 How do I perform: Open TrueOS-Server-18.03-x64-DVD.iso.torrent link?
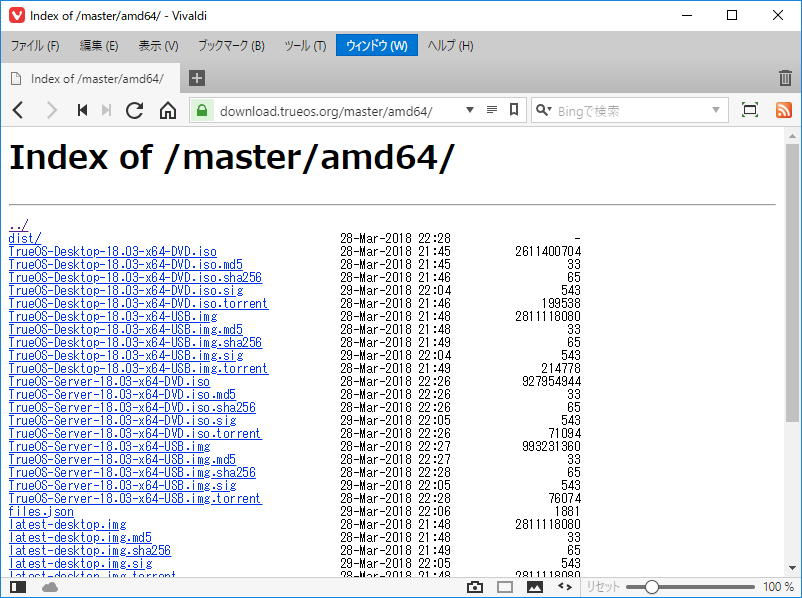(x=135, y=433)
